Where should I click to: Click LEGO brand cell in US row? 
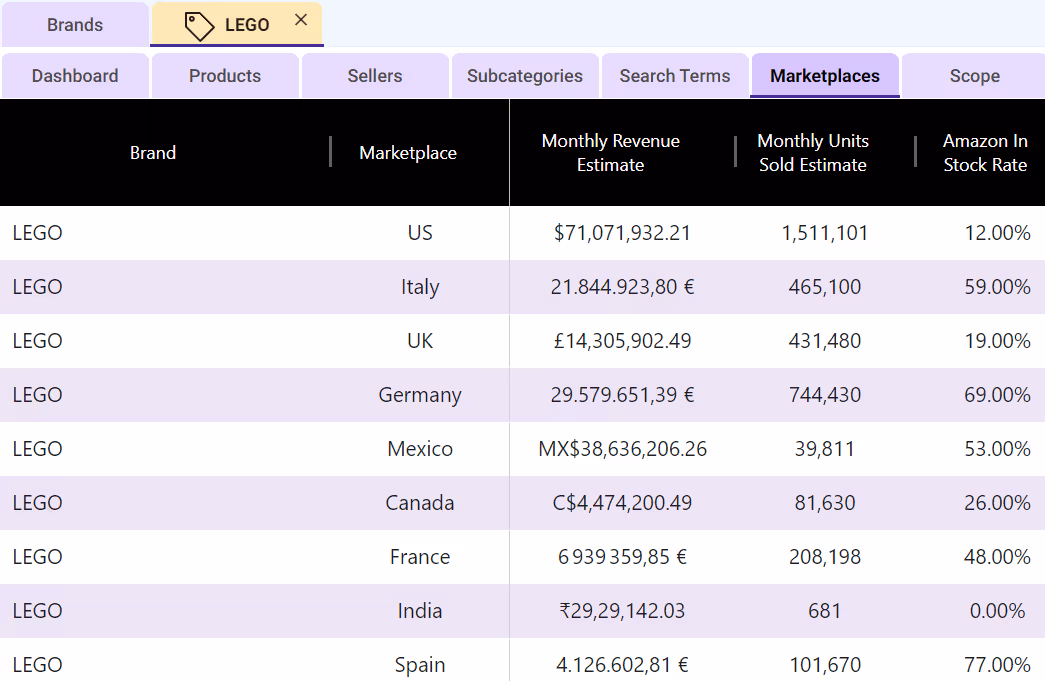(37, 233)
